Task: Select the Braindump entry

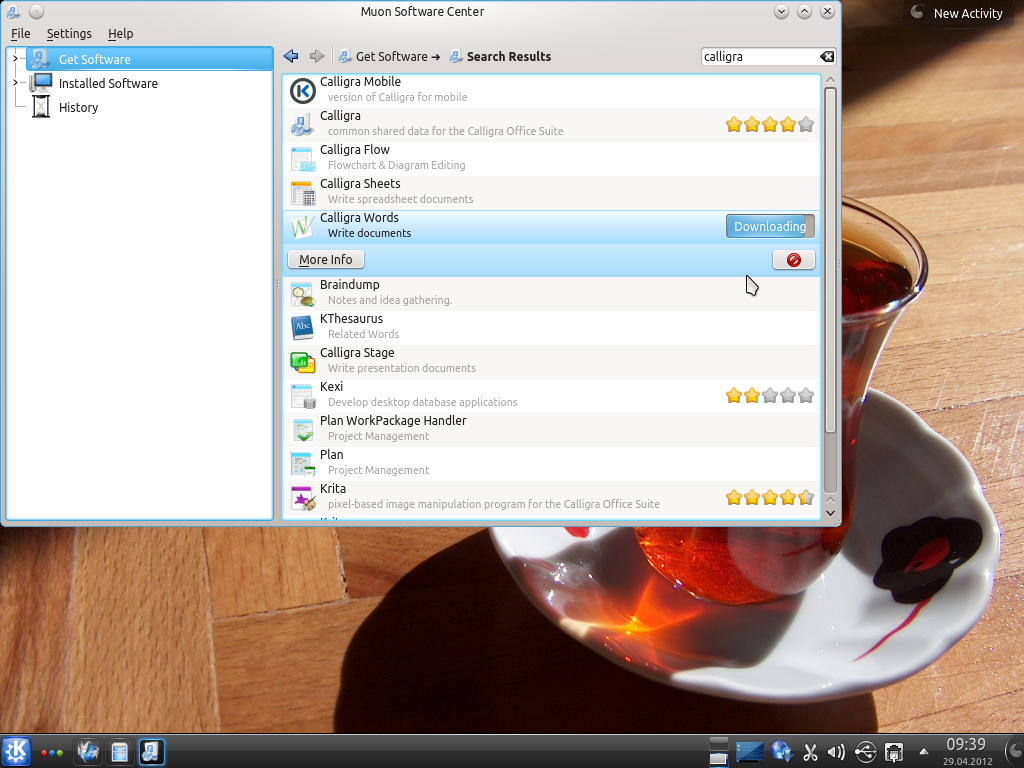Action: 551,294
